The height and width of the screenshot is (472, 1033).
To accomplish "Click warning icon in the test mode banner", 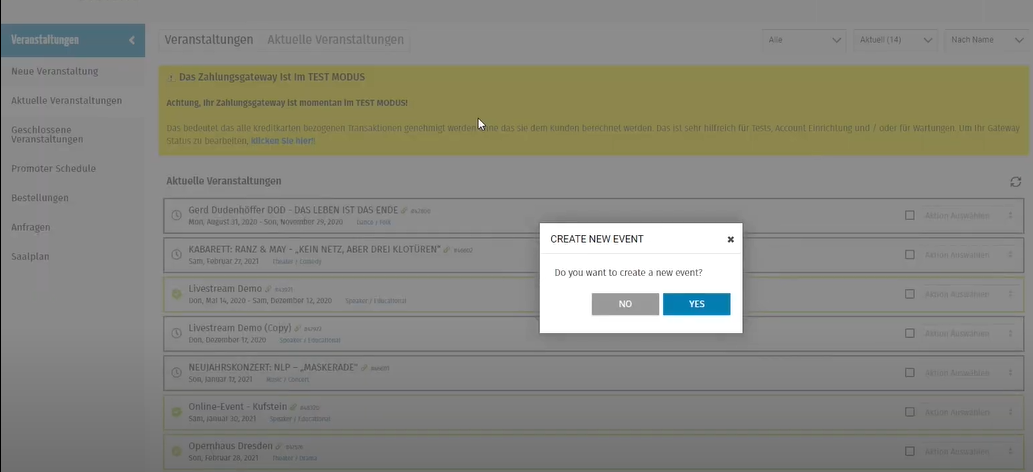I will point(171,77).
